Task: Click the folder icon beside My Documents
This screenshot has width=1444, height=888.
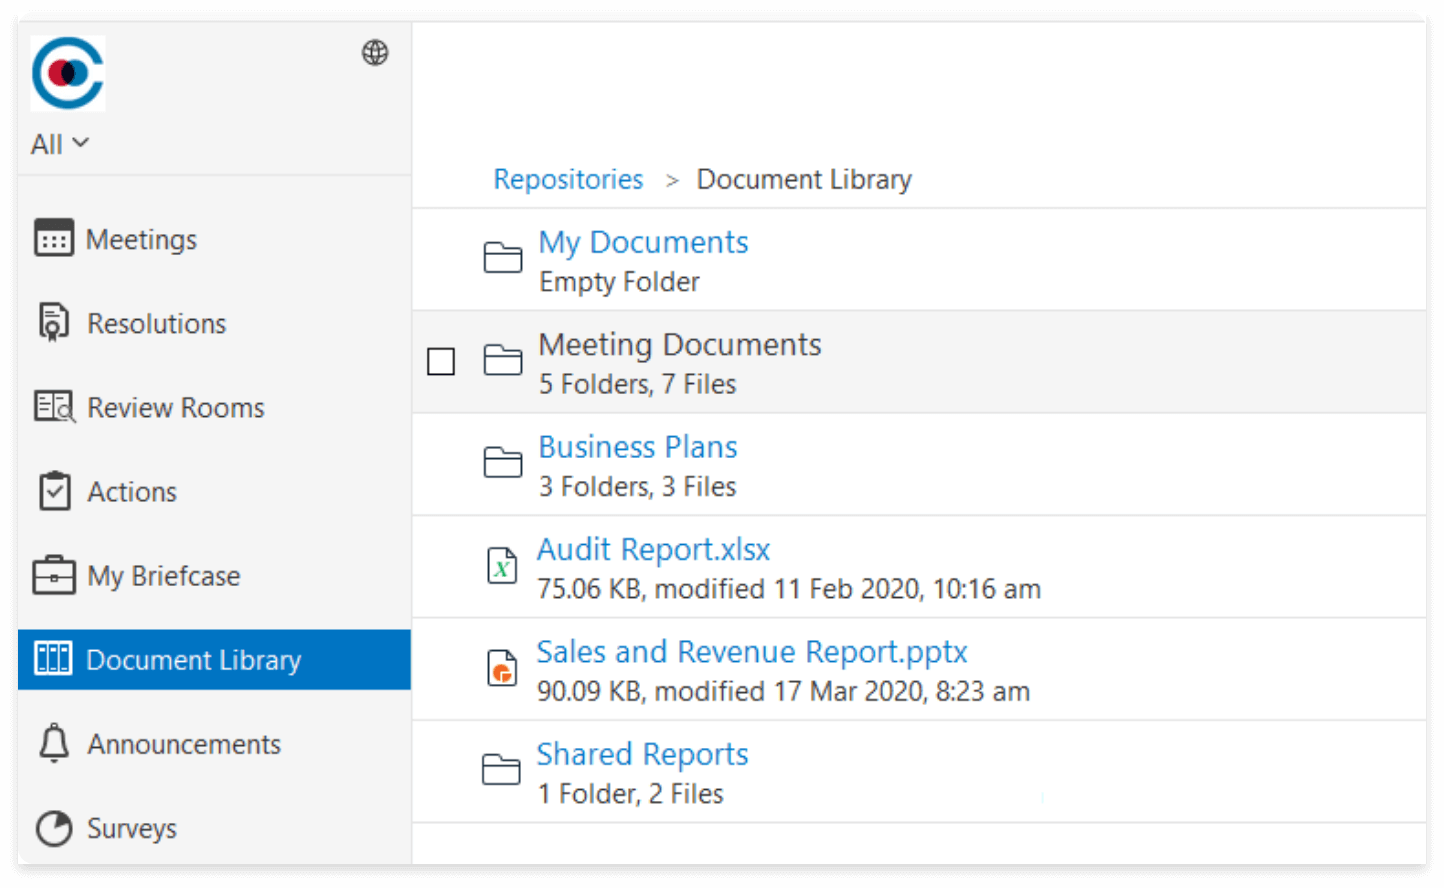Action: (x=503, y=258)
